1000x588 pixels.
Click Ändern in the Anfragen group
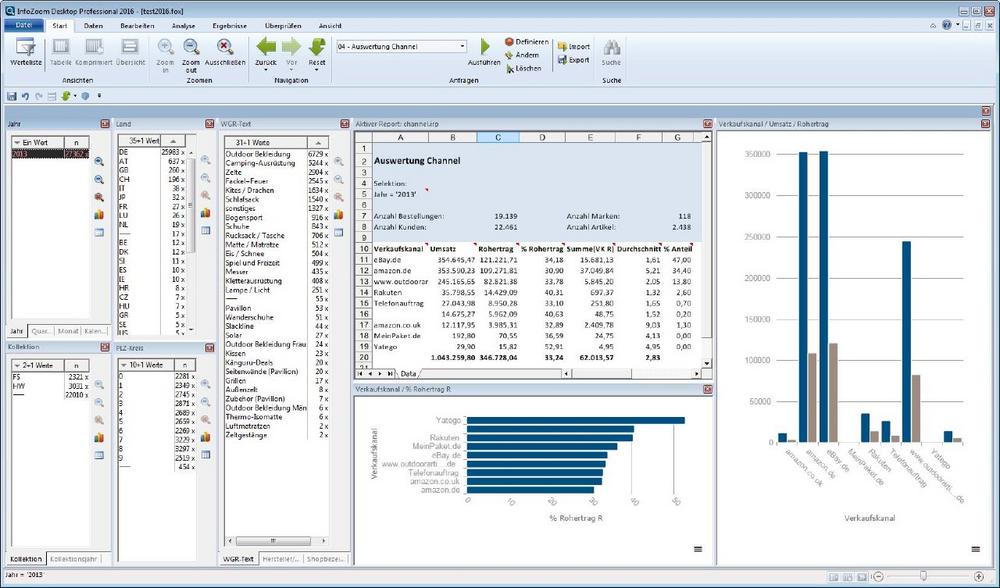point(522,55)
